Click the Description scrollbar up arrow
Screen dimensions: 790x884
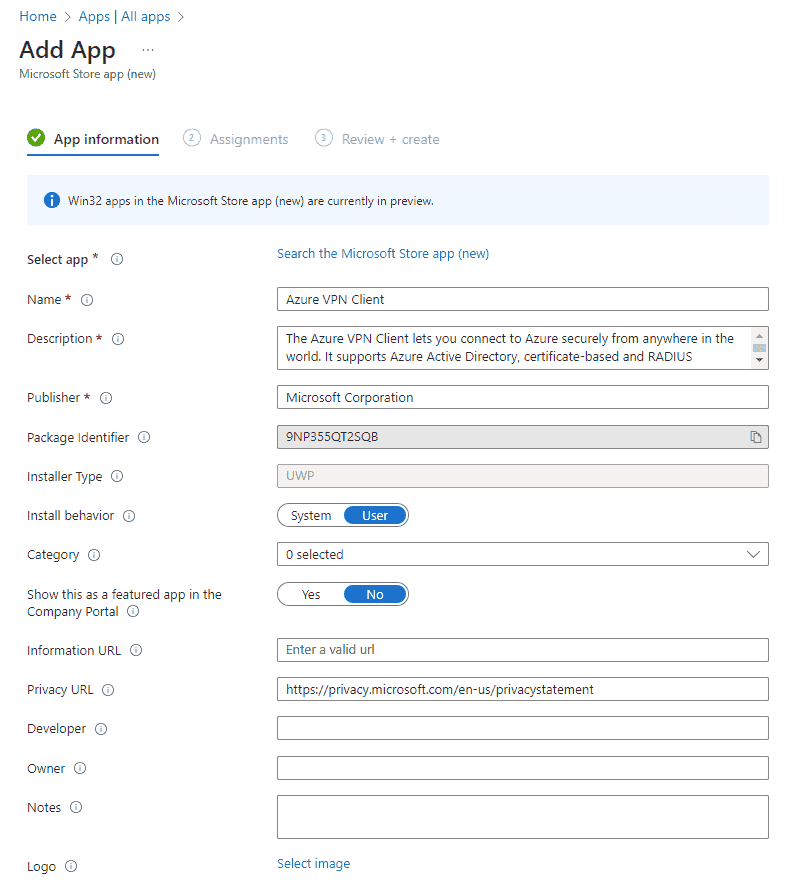pos(760,335)
